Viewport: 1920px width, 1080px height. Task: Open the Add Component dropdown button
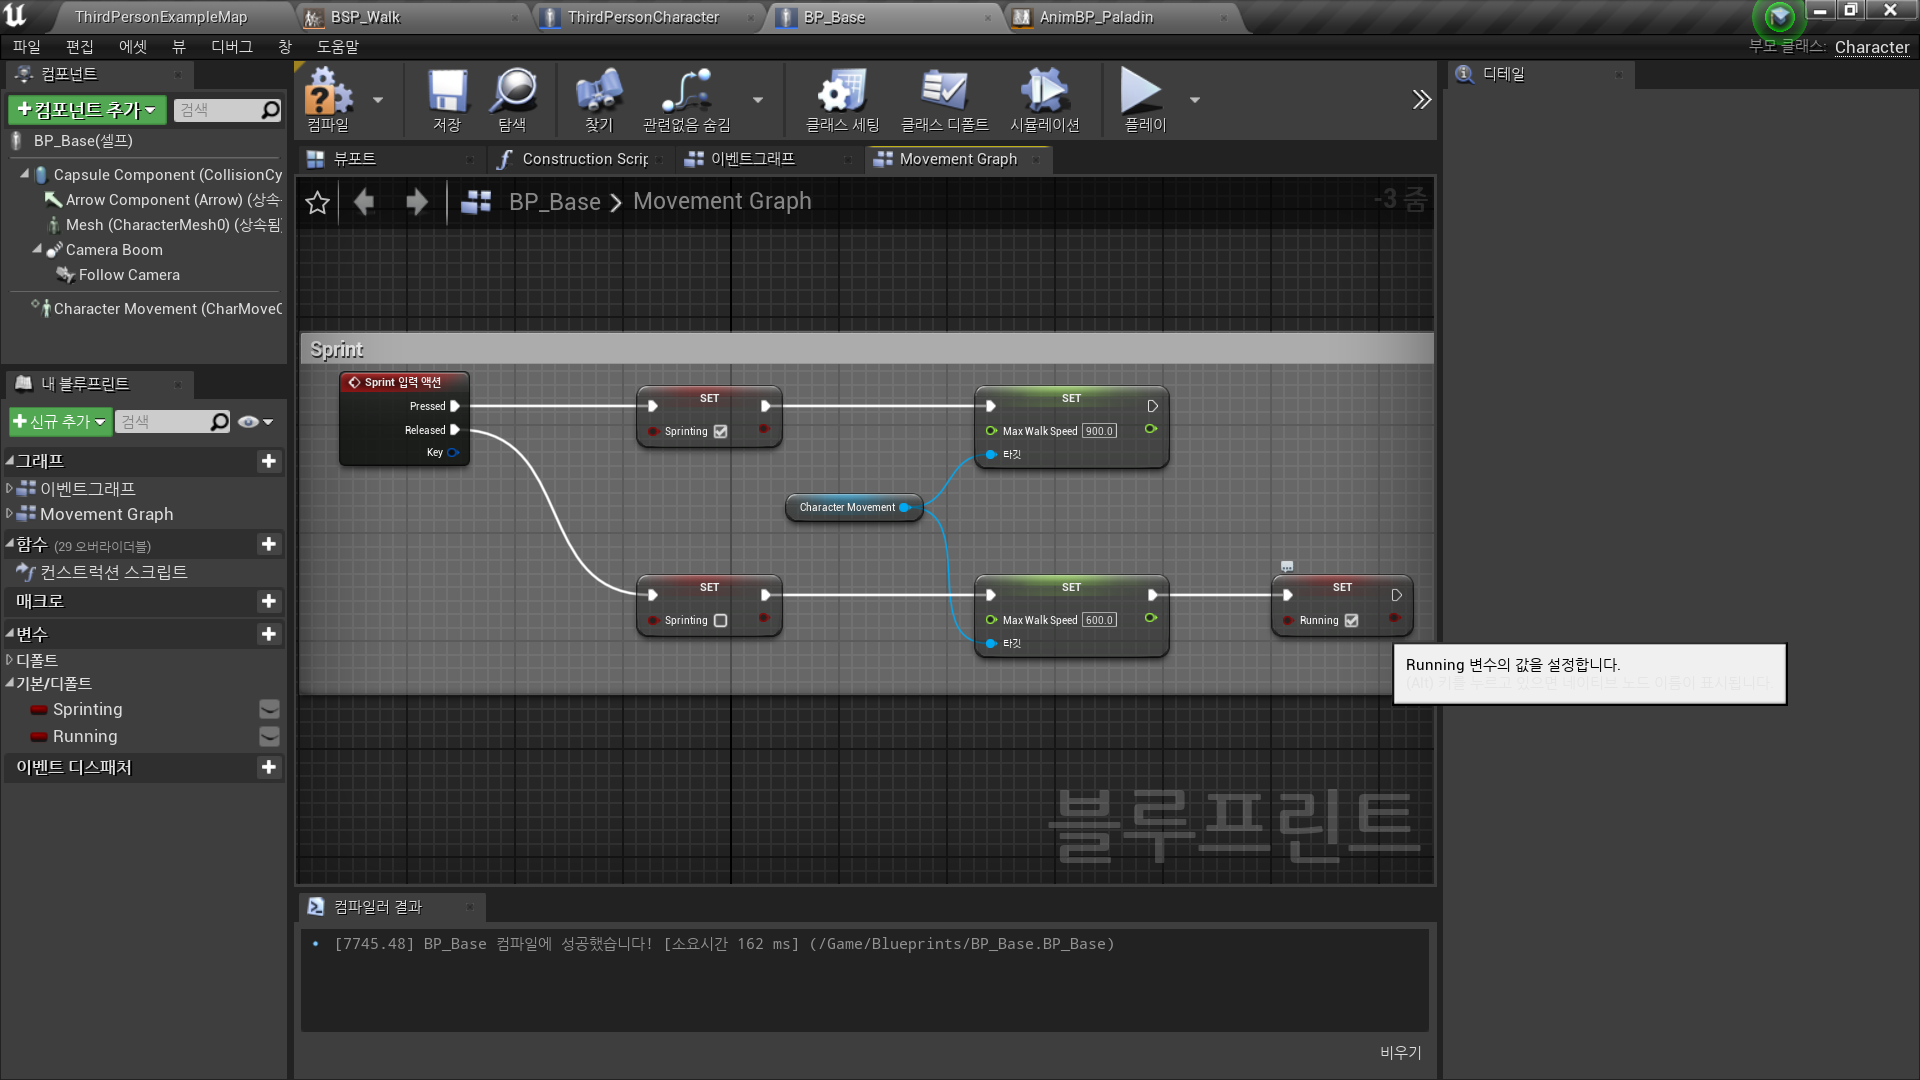pyautogui.click(x=87, y=110)
